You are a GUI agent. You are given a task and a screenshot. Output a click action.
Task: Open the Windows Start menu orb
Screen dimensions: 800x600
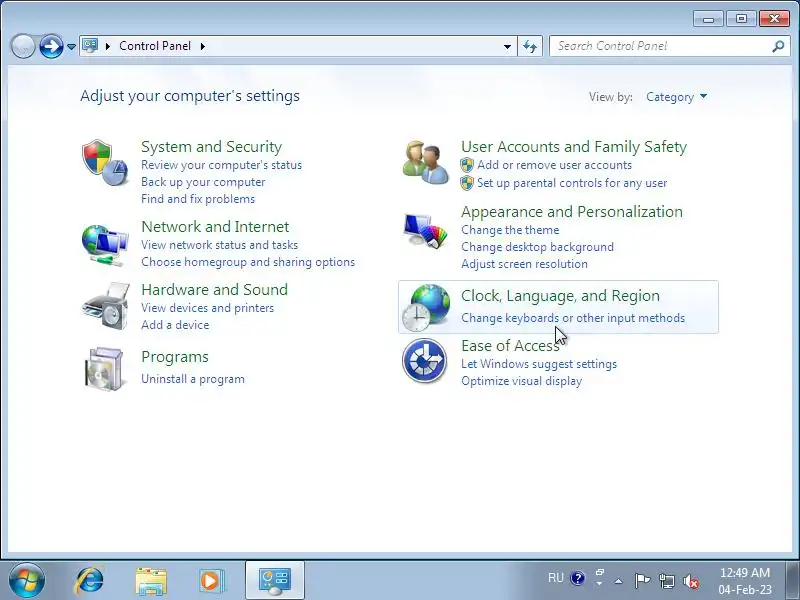(27, 581)
